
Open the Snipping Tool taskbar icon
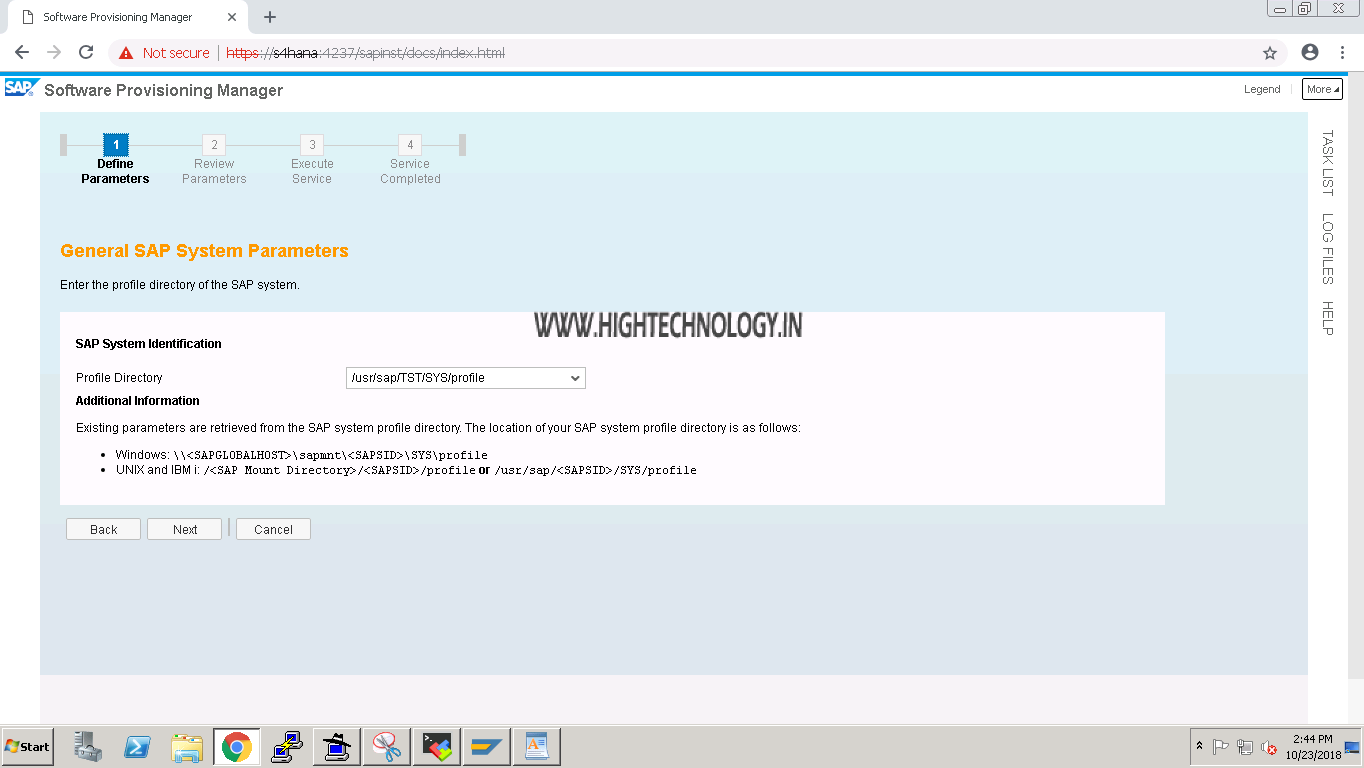click(x=387, y=747)
